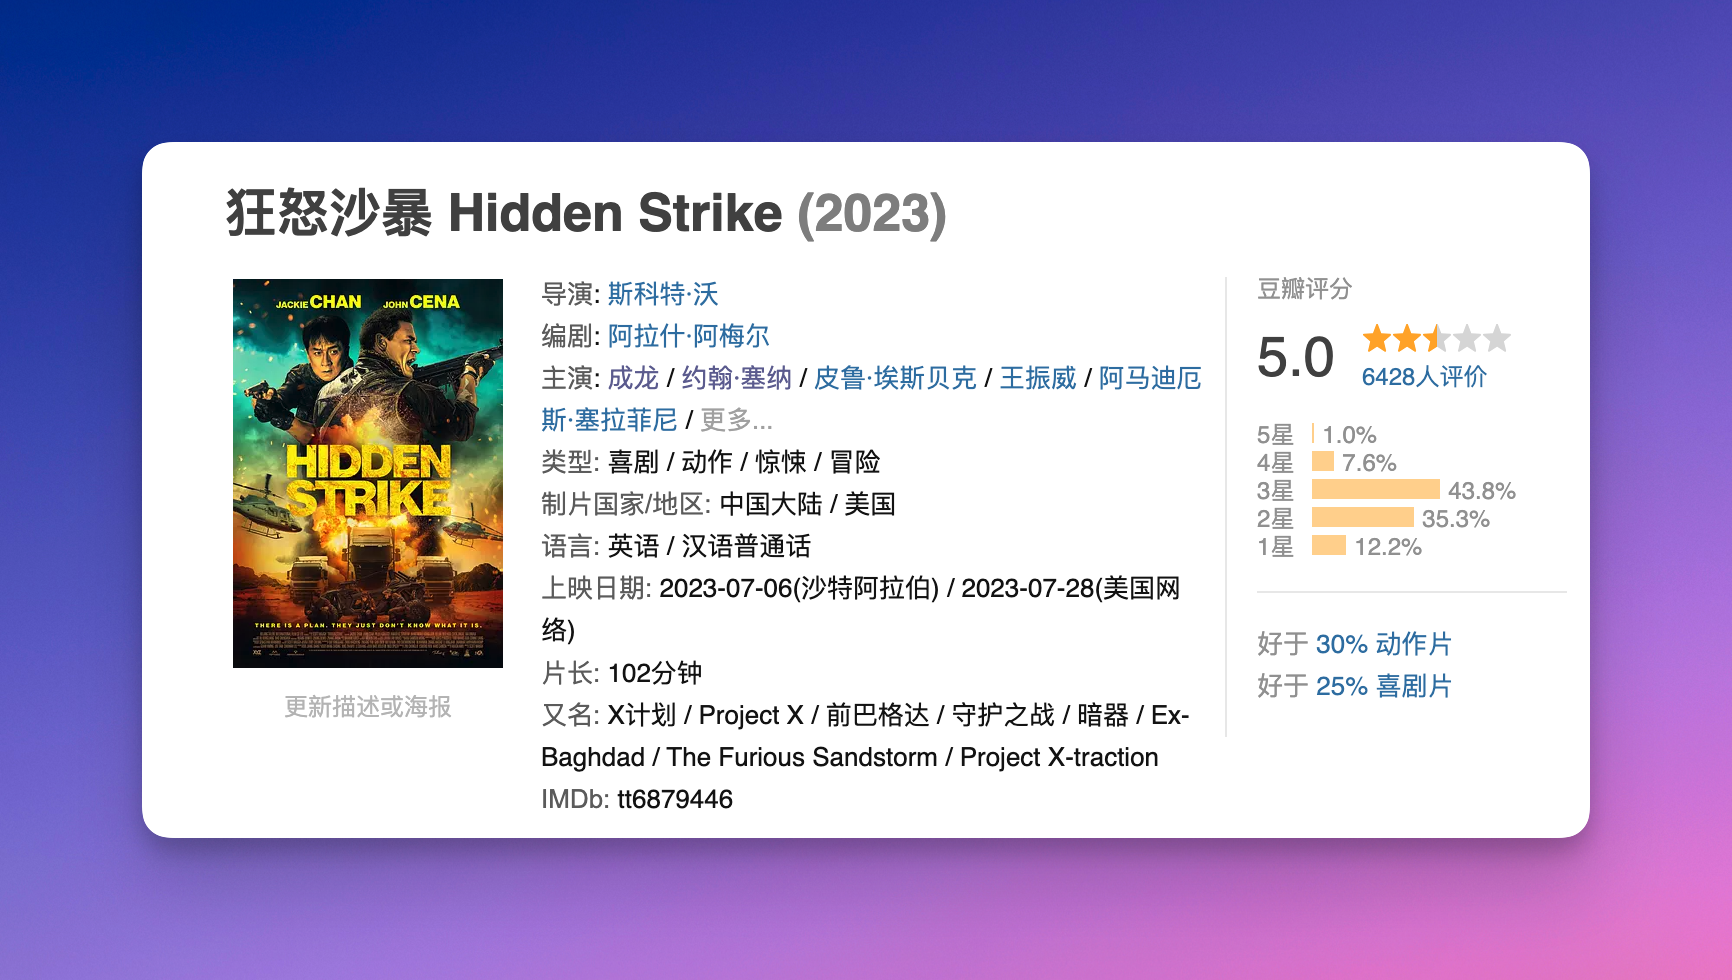Click the IMDb ID tt6879446
This screenshot has width=1732, height=980.
[x=675, y=799]
